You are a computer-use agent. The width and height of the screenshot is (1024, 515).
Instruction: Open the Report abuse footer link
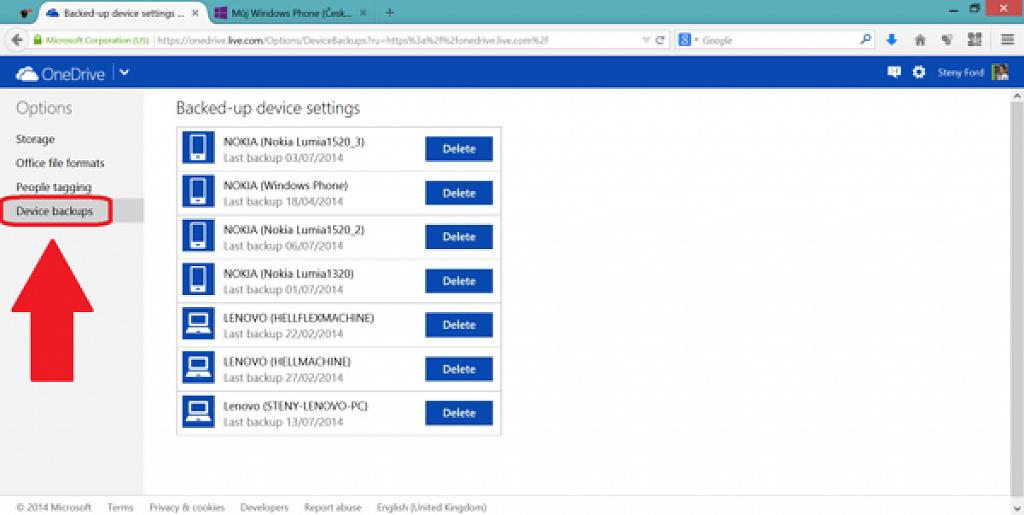[332, 507]
